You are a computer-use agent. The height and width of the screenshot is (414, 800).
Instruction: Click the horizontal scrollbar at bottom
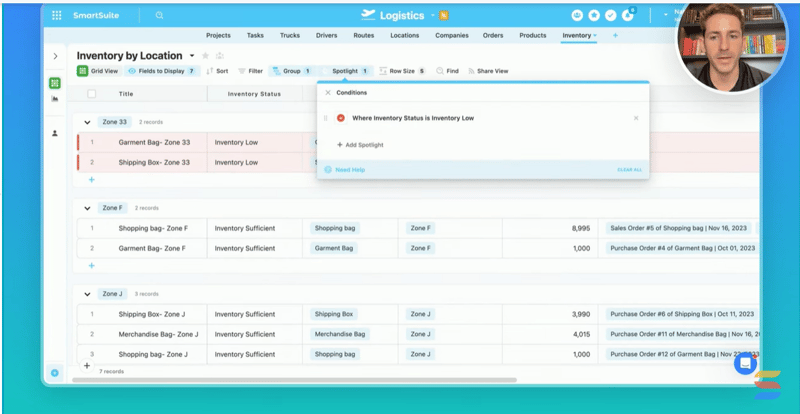coord(294,380)
